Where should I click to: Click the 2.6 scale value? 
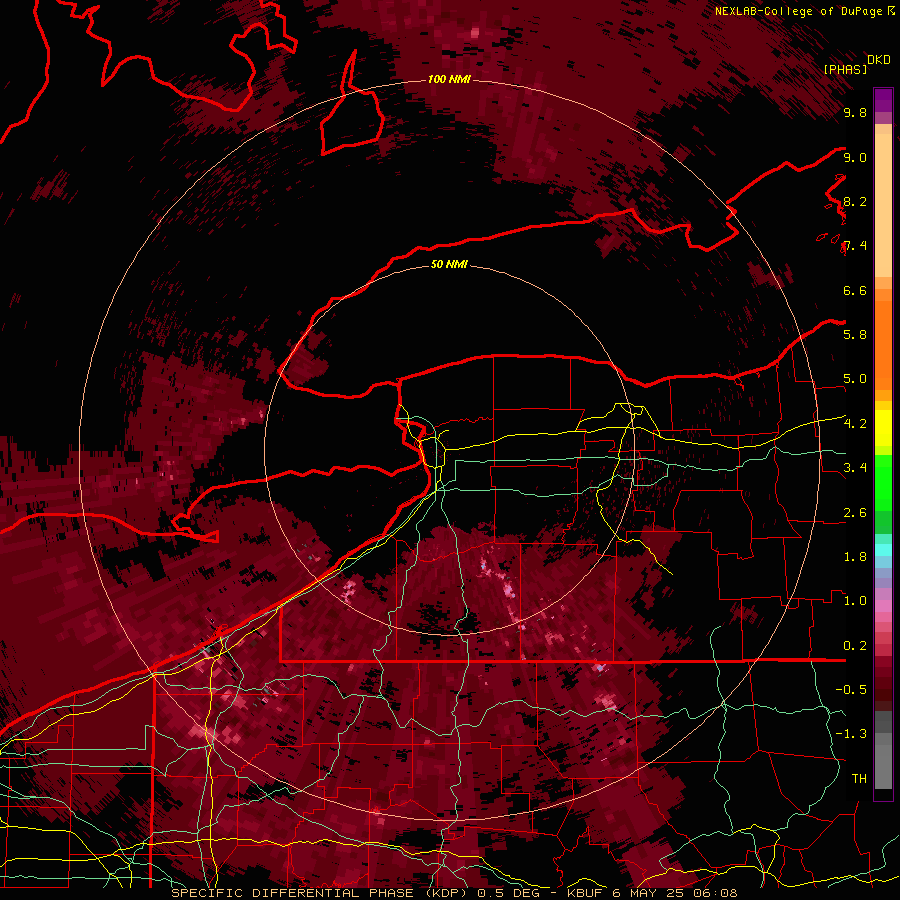[x=855, y=513]
